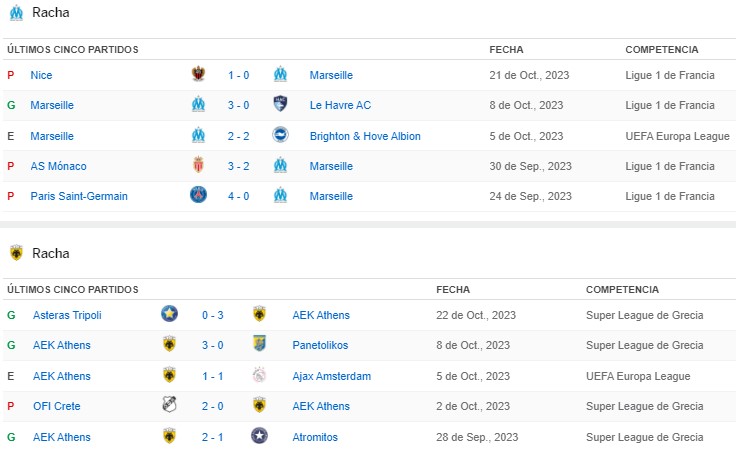Click the Paris Saint-Germain crest
Image resolution: width=736 pixels, height=451 pixels.
click(x=198, y=196)
